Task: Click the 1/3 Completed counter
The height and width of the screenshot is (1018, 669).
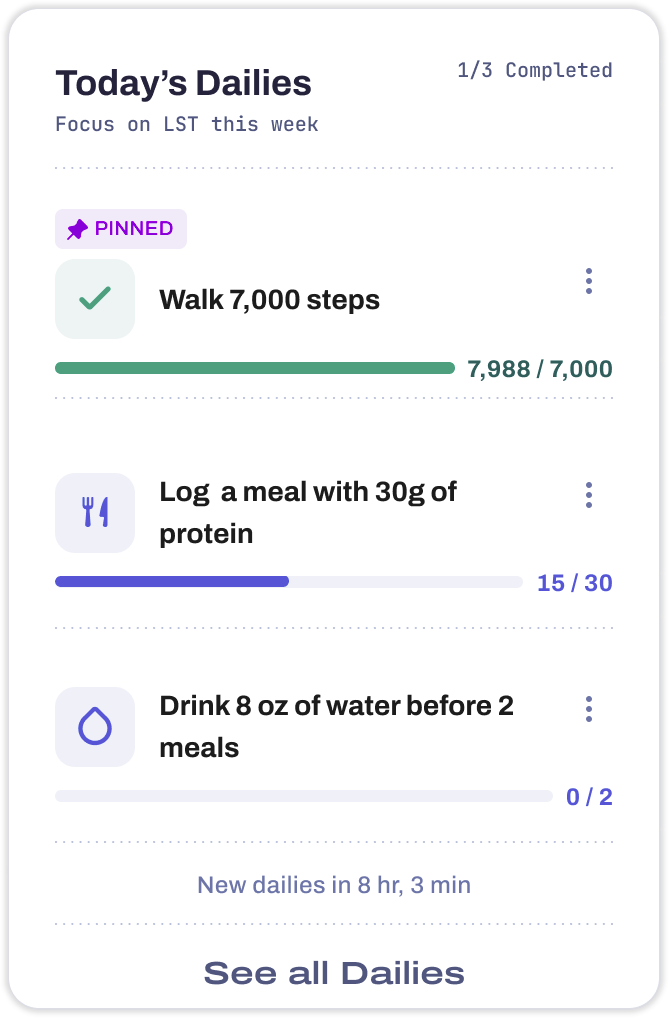Action: coord(535,70)
